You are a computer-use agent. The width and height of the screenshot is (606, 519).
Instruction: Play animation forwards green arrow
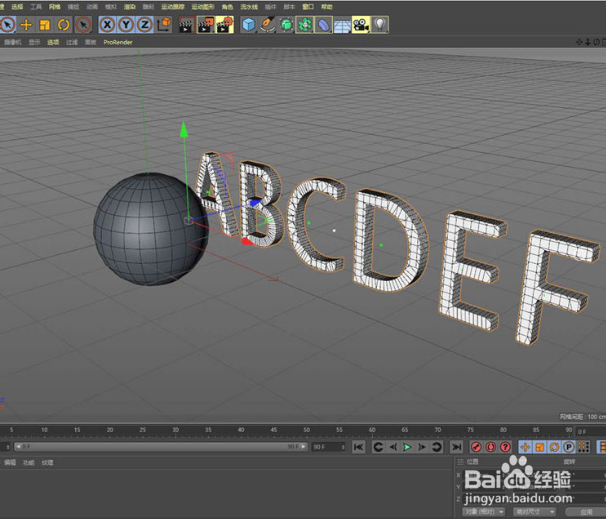coord(407,447)
